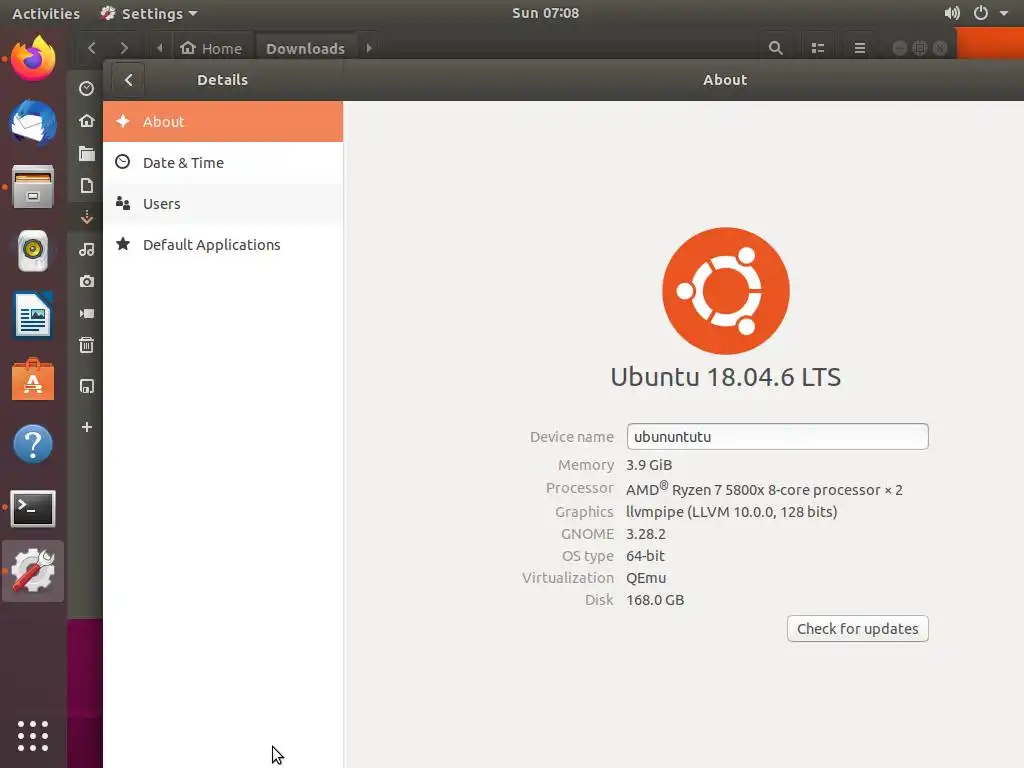The height and width of the screenshot is (768, 1024).
Task: Open Home folder in Files sidebar
Action: (86, 121)
